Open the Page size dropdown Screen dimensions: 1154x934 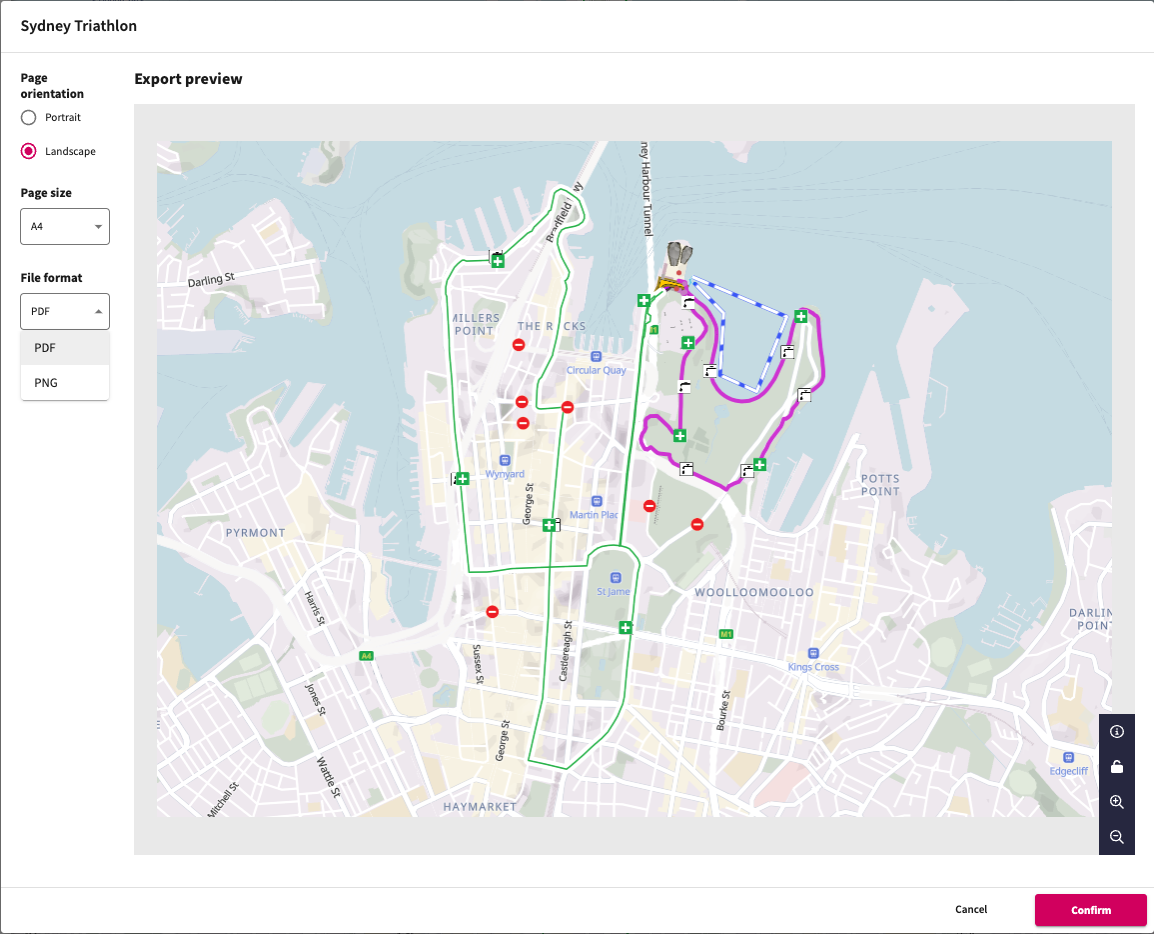pos(64,226)
